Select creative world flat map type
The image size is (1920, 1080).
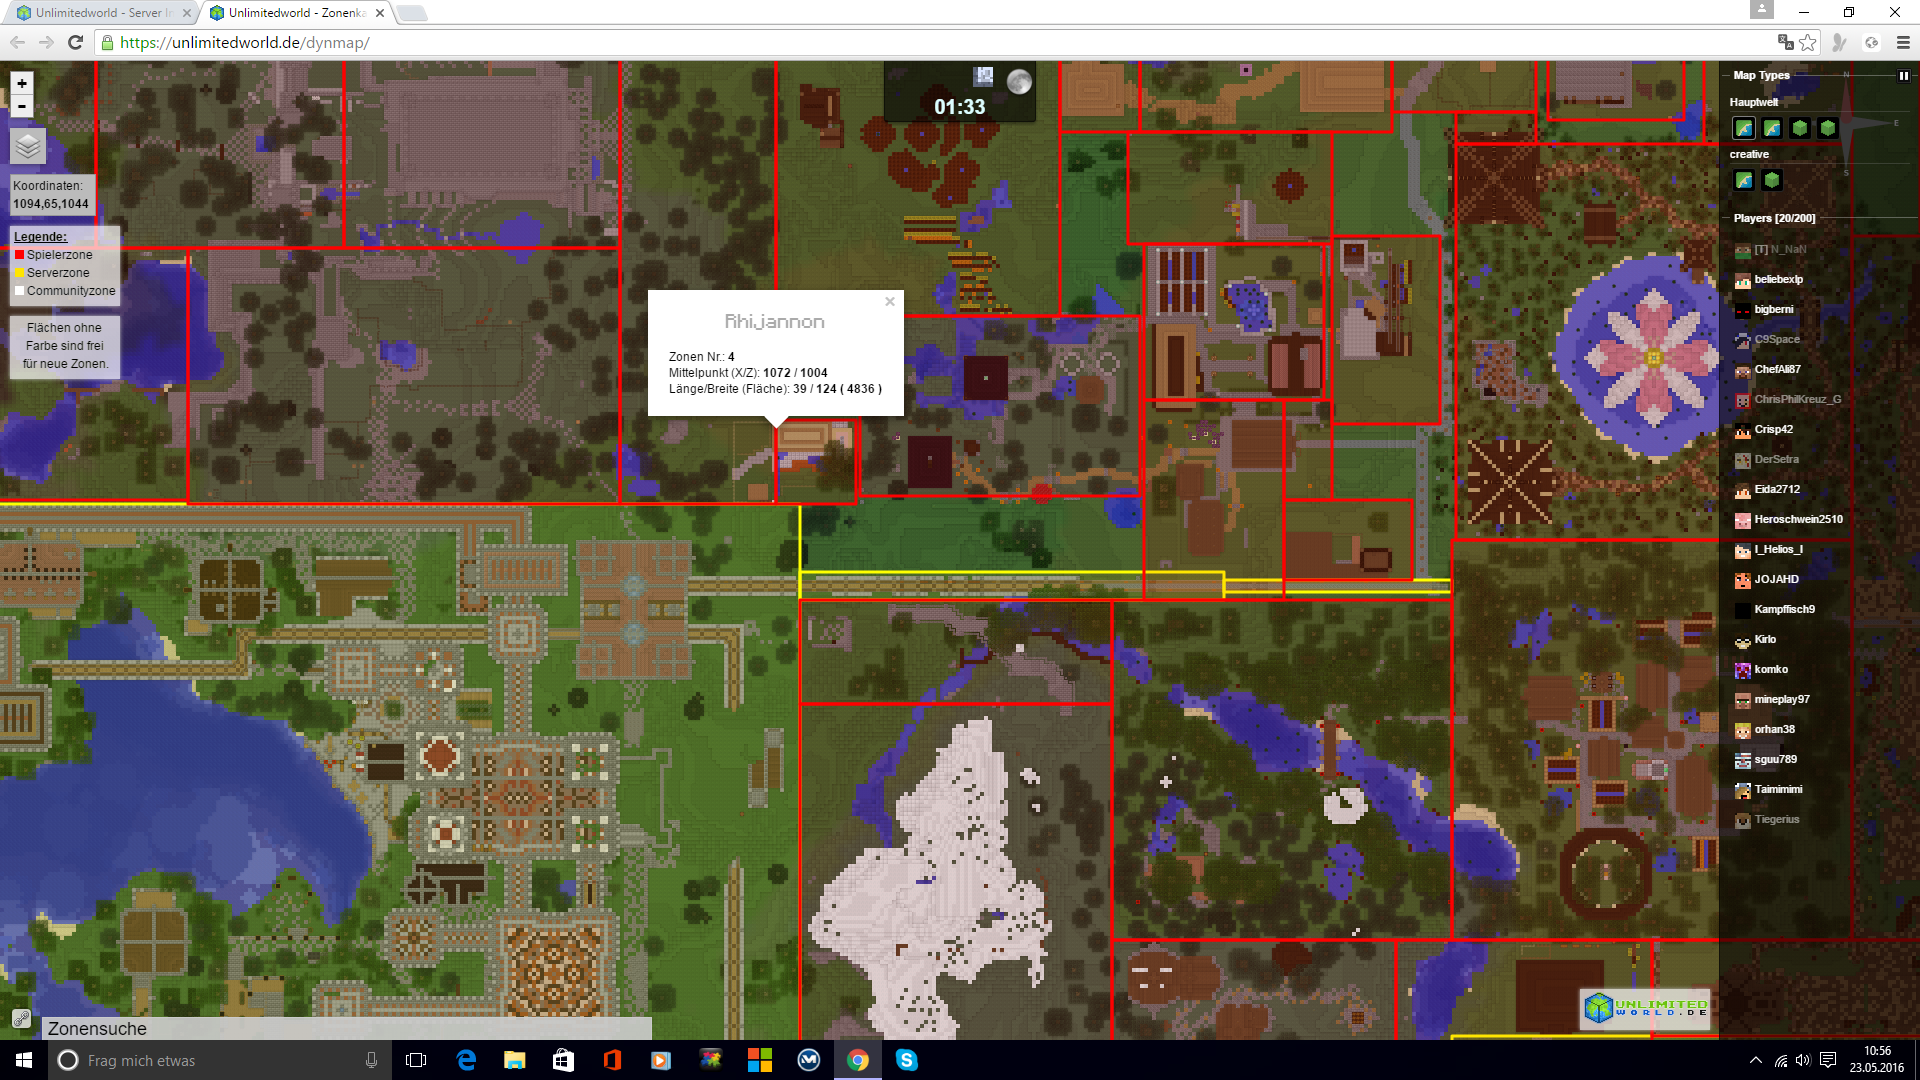click(1744, 180)
